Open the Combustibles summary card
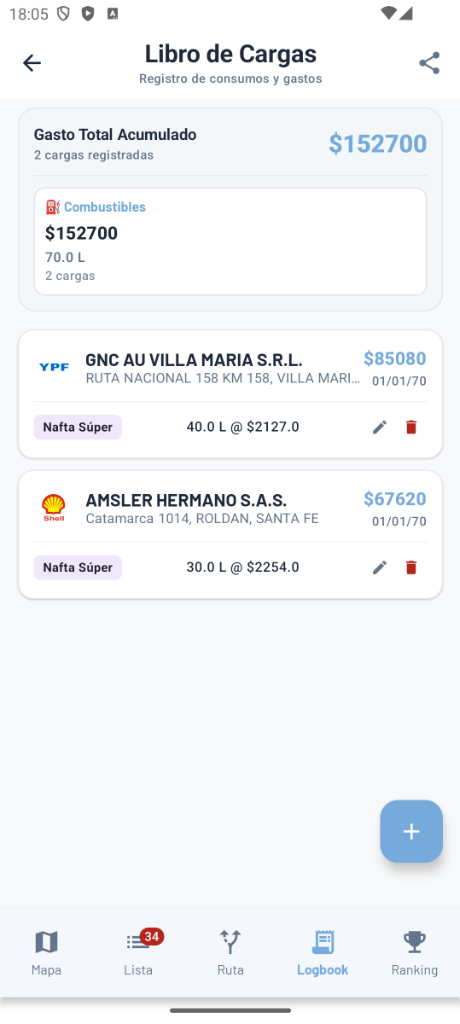460x1024 pixels. (x=230, y=241)
